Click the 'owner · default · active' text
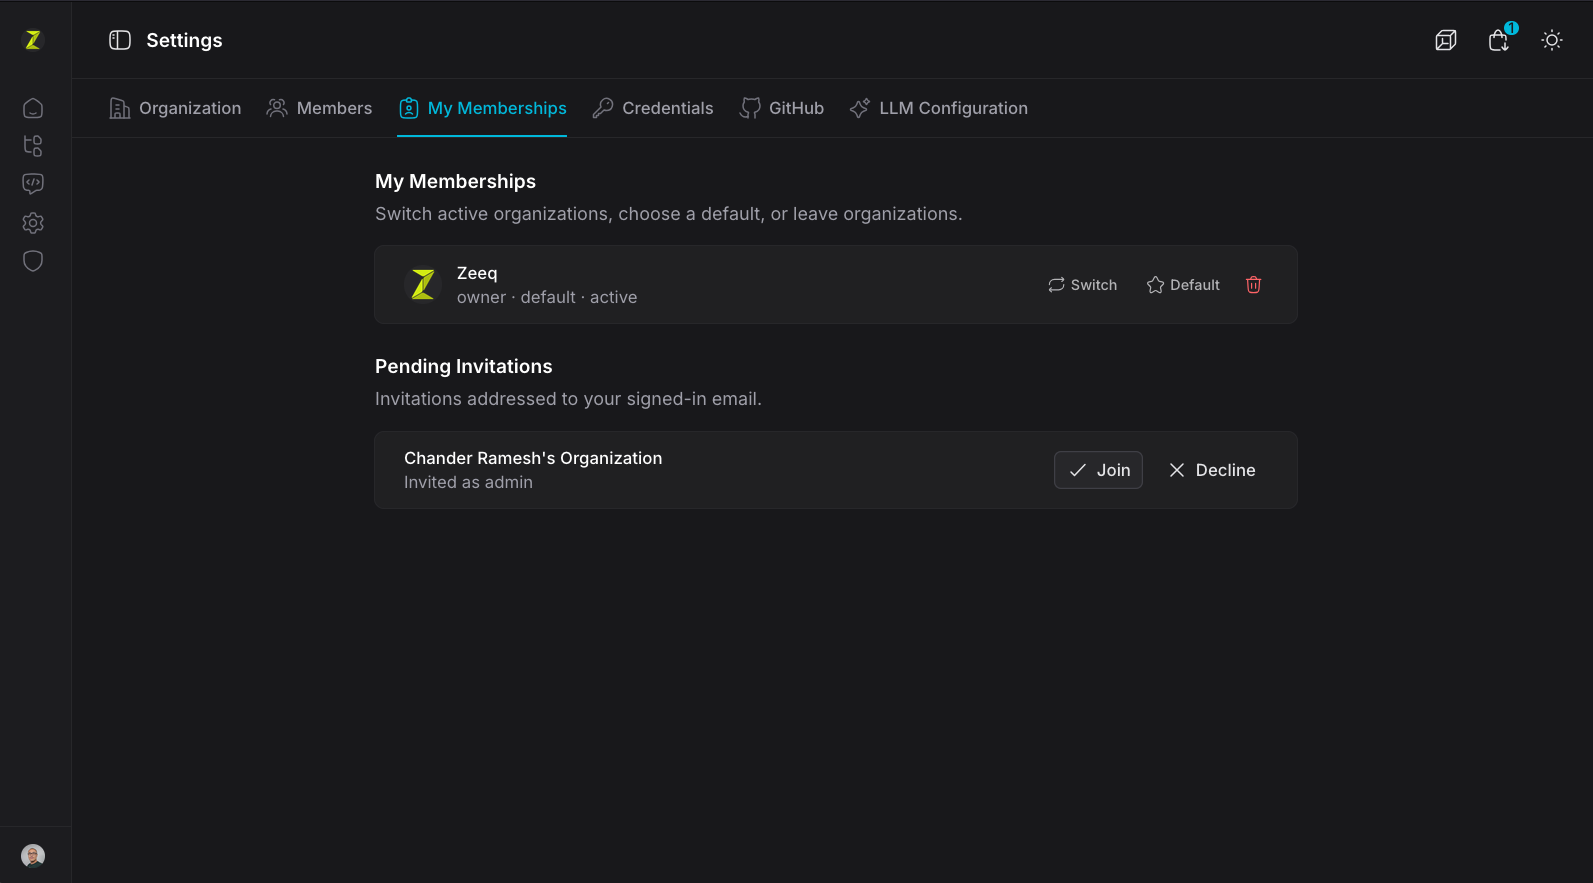 click(547, 297)
